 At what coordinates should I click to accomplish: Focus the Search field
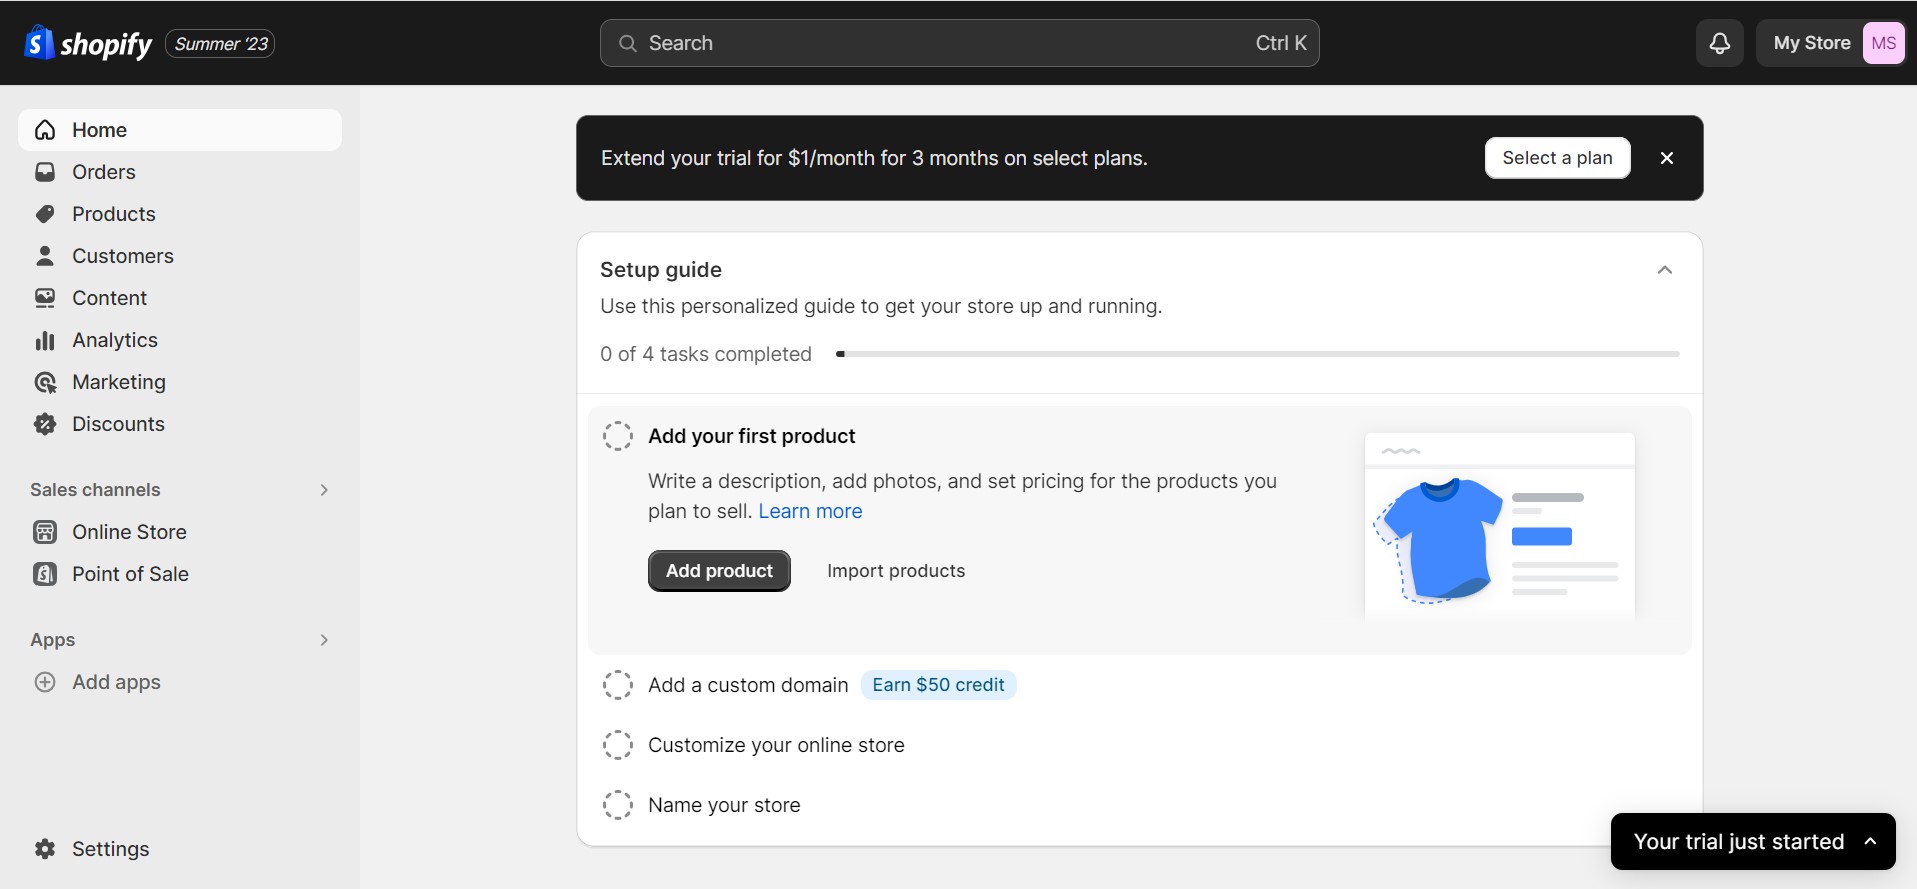(959, 43)
